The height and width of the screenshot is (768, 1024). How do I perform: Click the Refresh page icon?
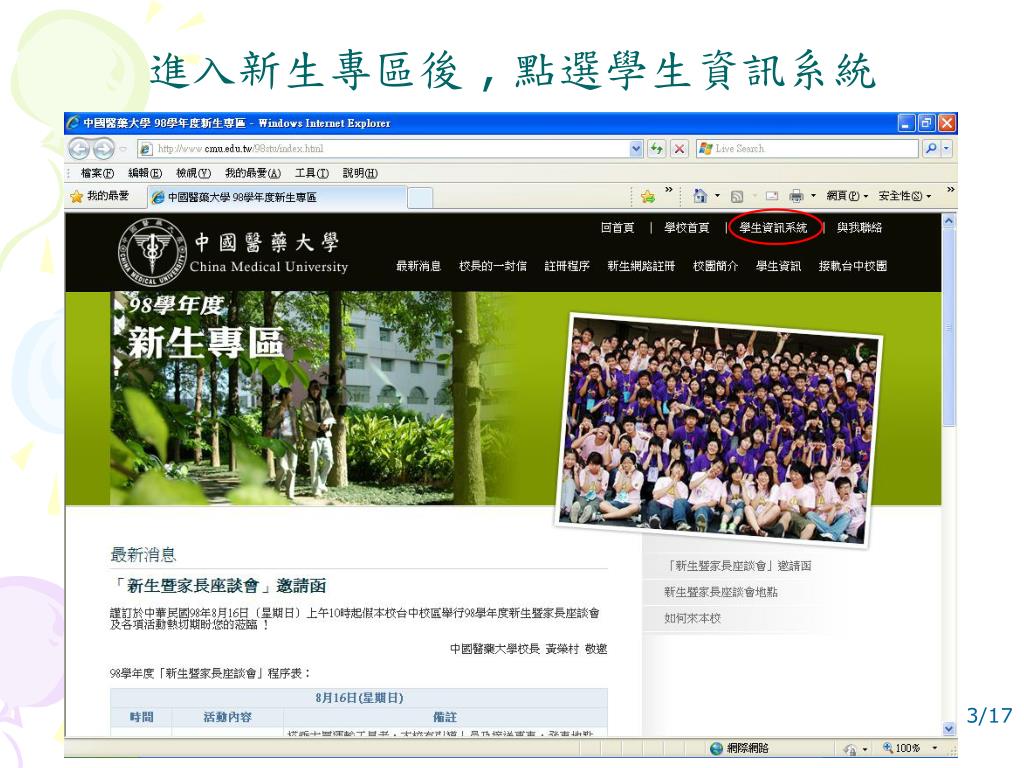tap(656, 149)
